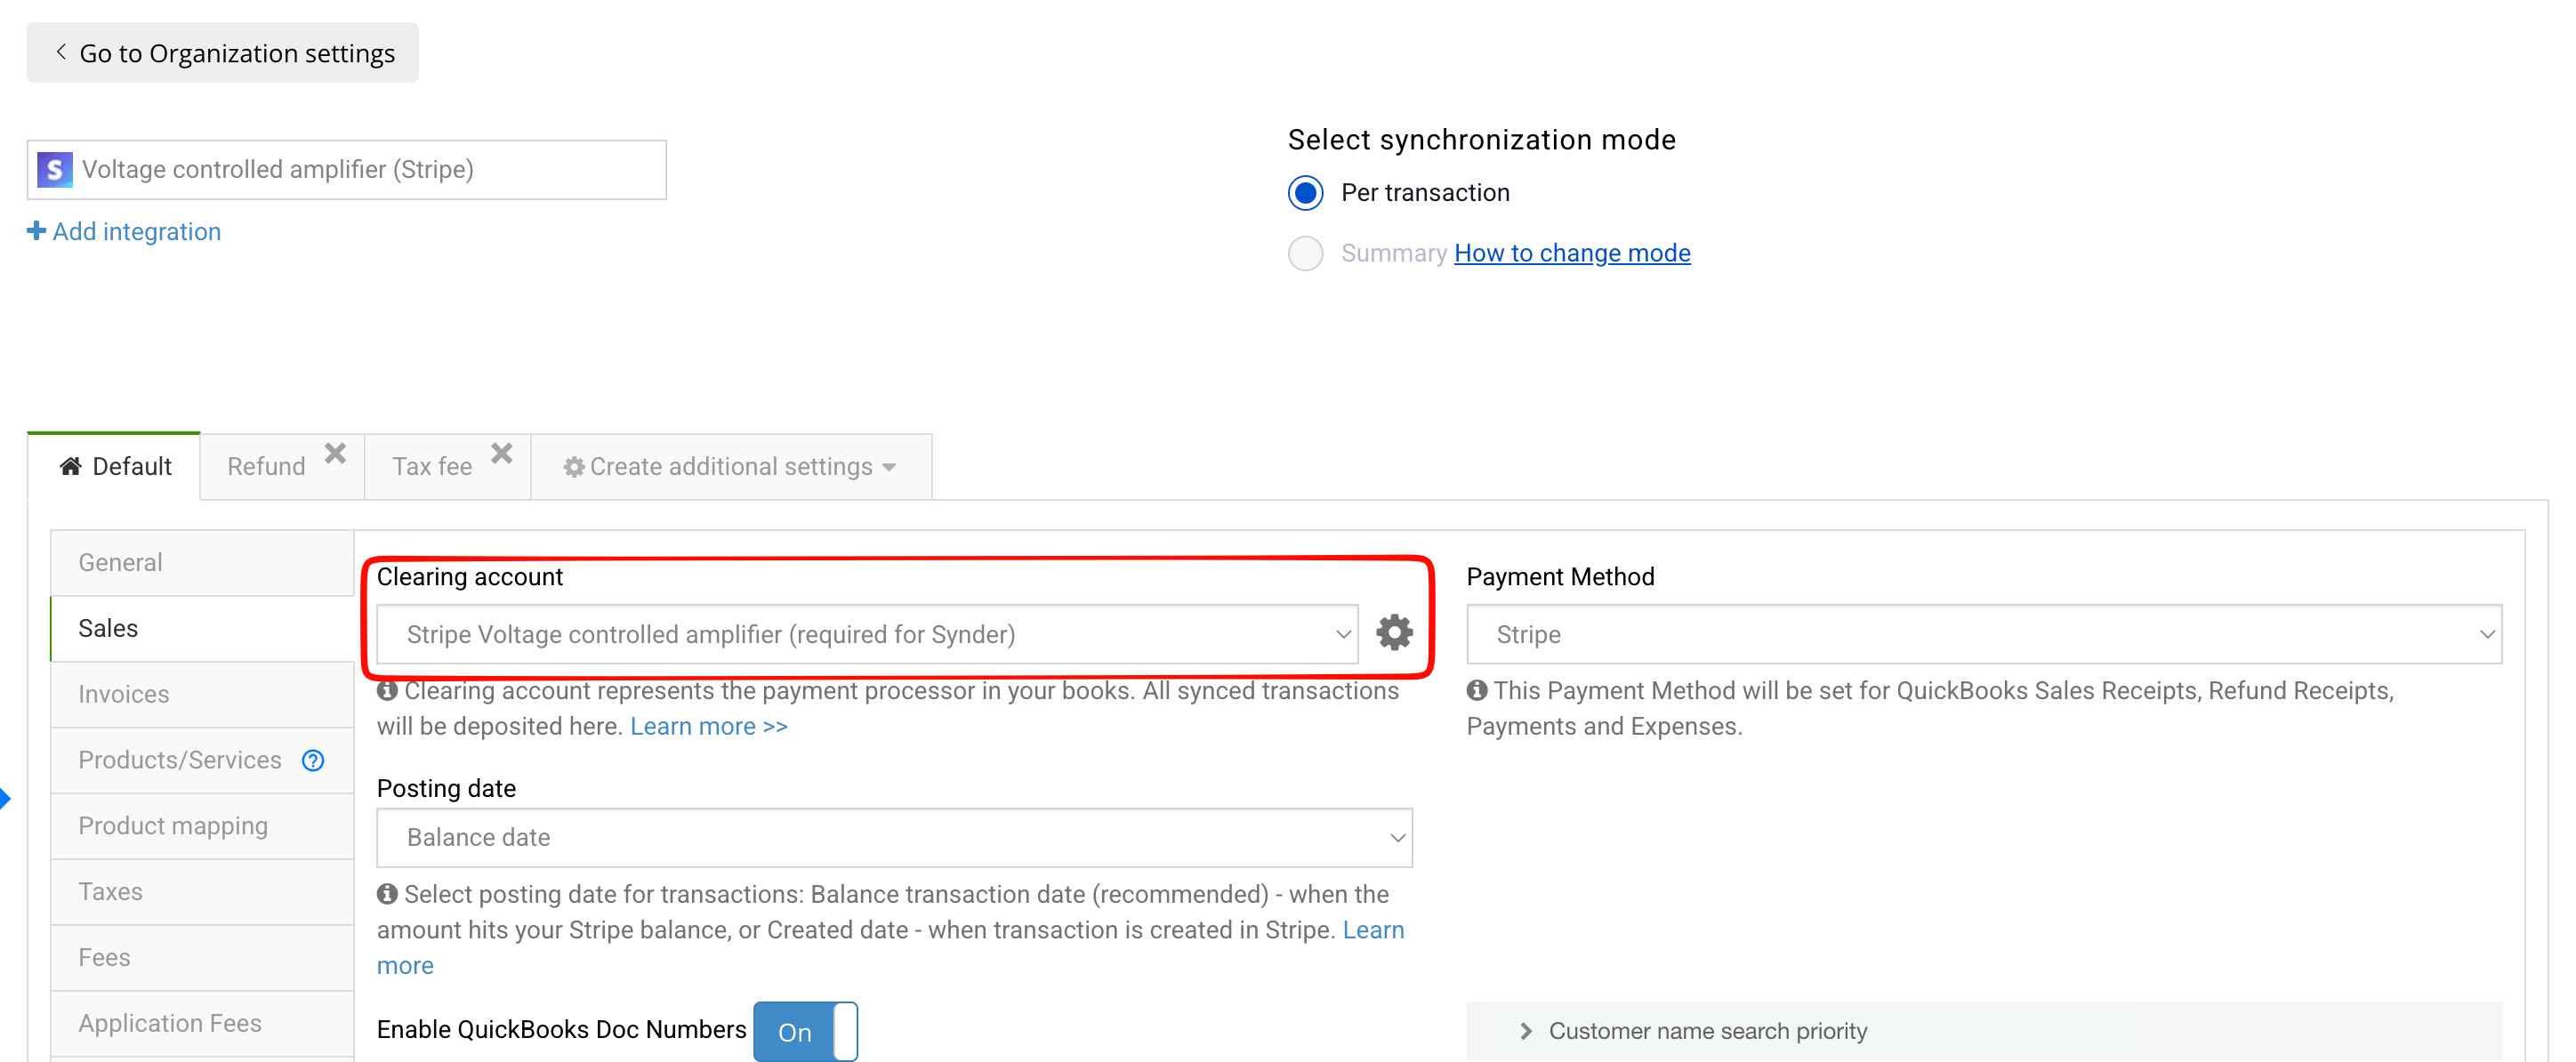The width and height of the screenshot is (2576, 1062).
Task: Click Learn more >> under Clearing account
Action: click(x=709, y=726)
